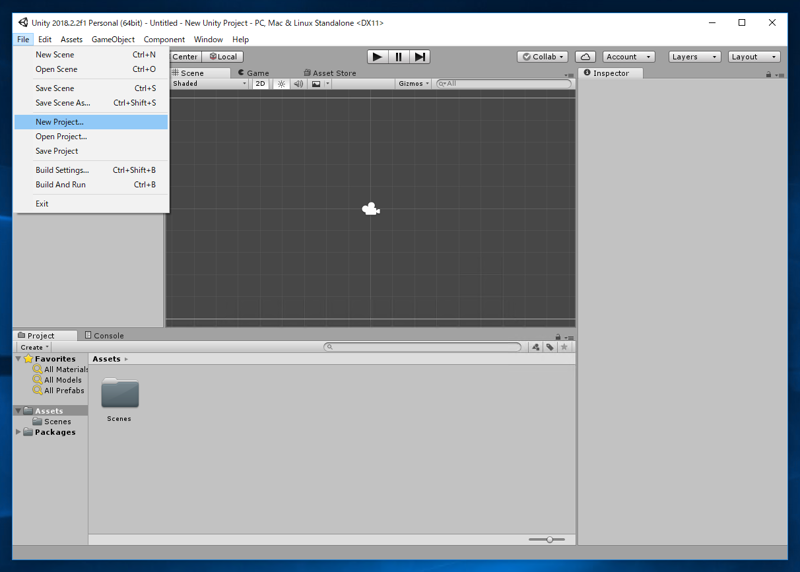This screenshot has height=572, width=800.
Task: Switch to the Asset Store tab
Action: coord(330,73)
